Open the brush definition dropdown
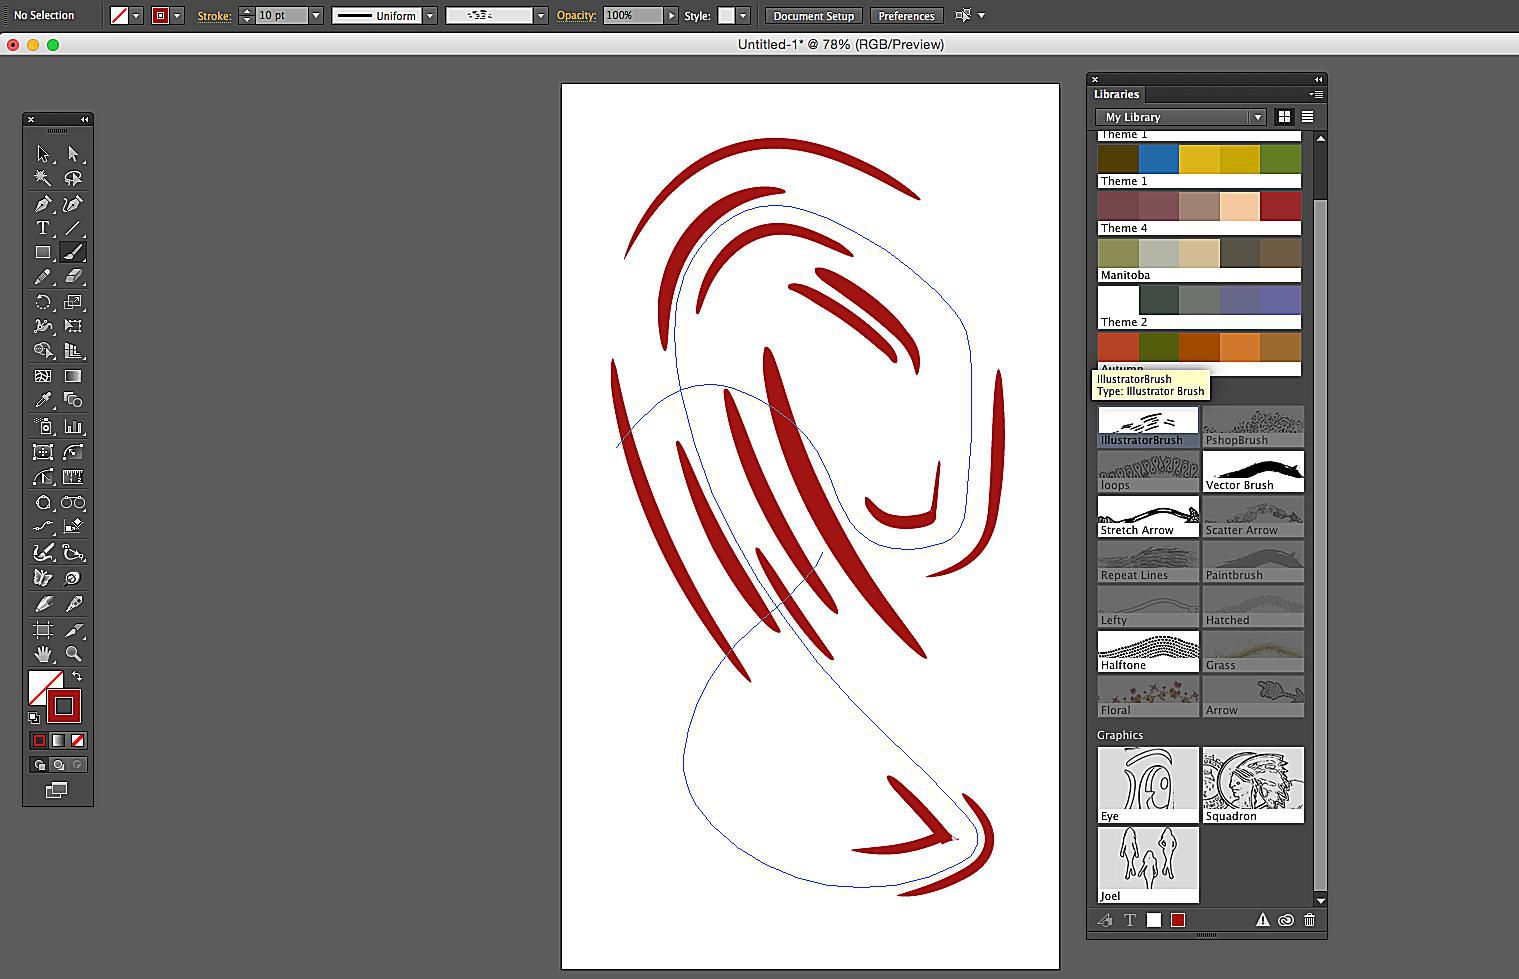This screenshot has height=979, width=1519. click(541, 16)
